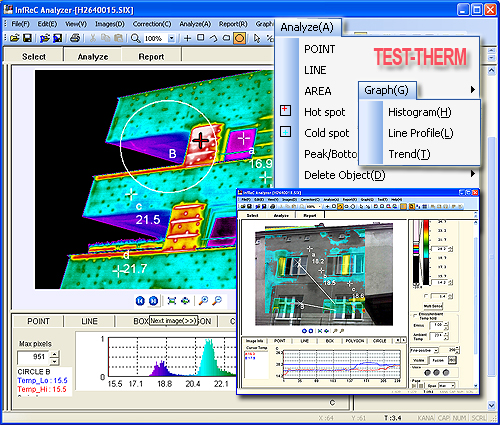Open the Edit(E) menu
The height and width of the screenshot is (425, 500).
pyautogui.click(x=47, y=24)
